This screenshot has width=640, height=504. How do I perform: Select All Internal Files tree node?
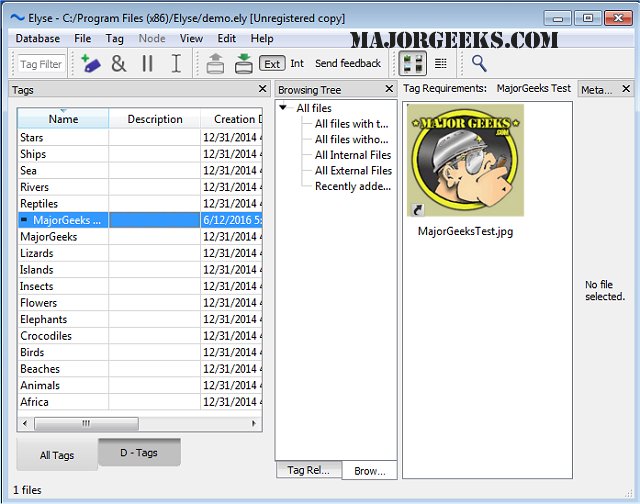point(353,155)
